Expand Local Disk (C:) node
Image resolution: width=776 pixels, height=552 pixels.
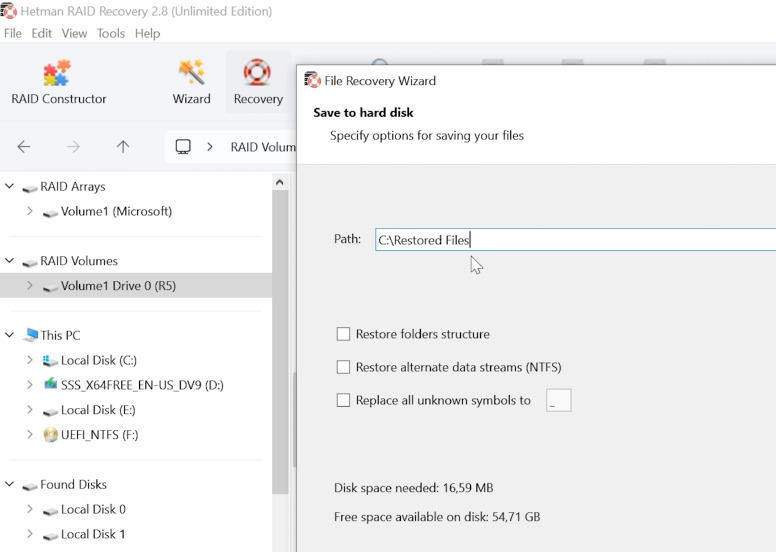[x=30, y=360]
